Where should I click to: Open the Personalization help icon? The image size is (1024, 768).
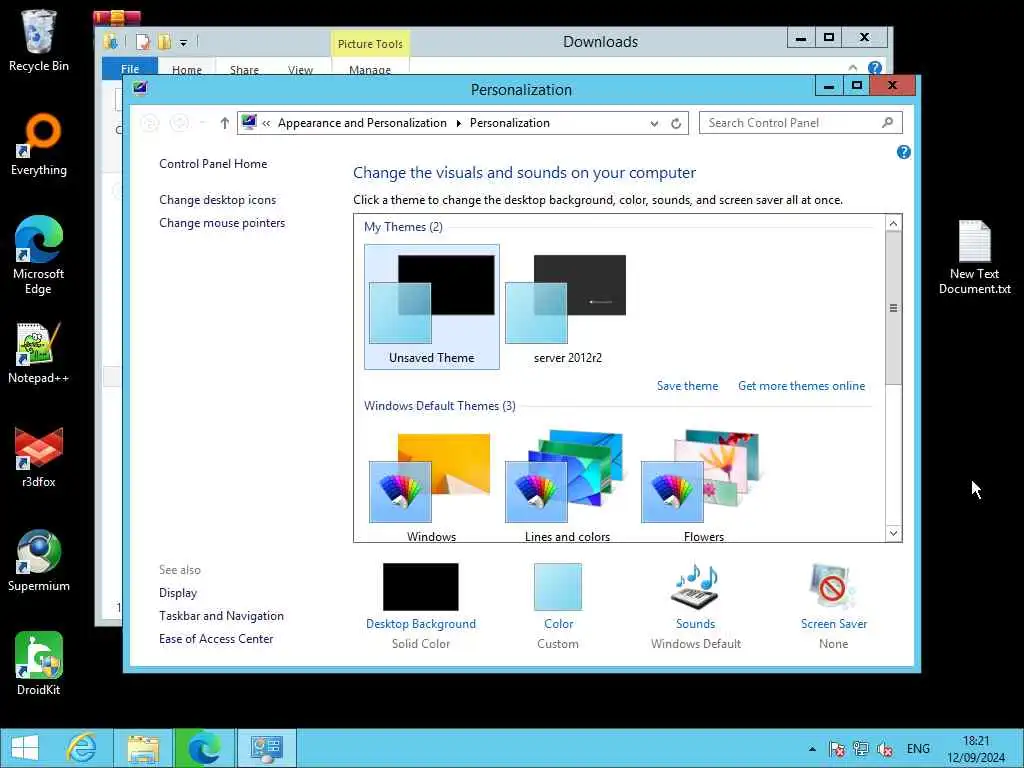coord(903,152)
